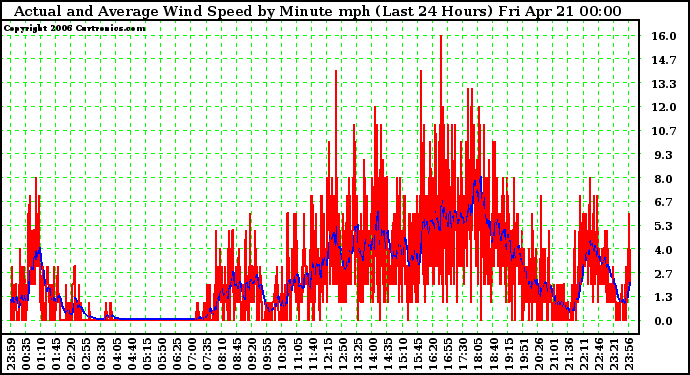Image resolution: width=690 pixels, height=375 pixels.
Task: Click the 21:36 time label
Action: (x=569, y=354)
